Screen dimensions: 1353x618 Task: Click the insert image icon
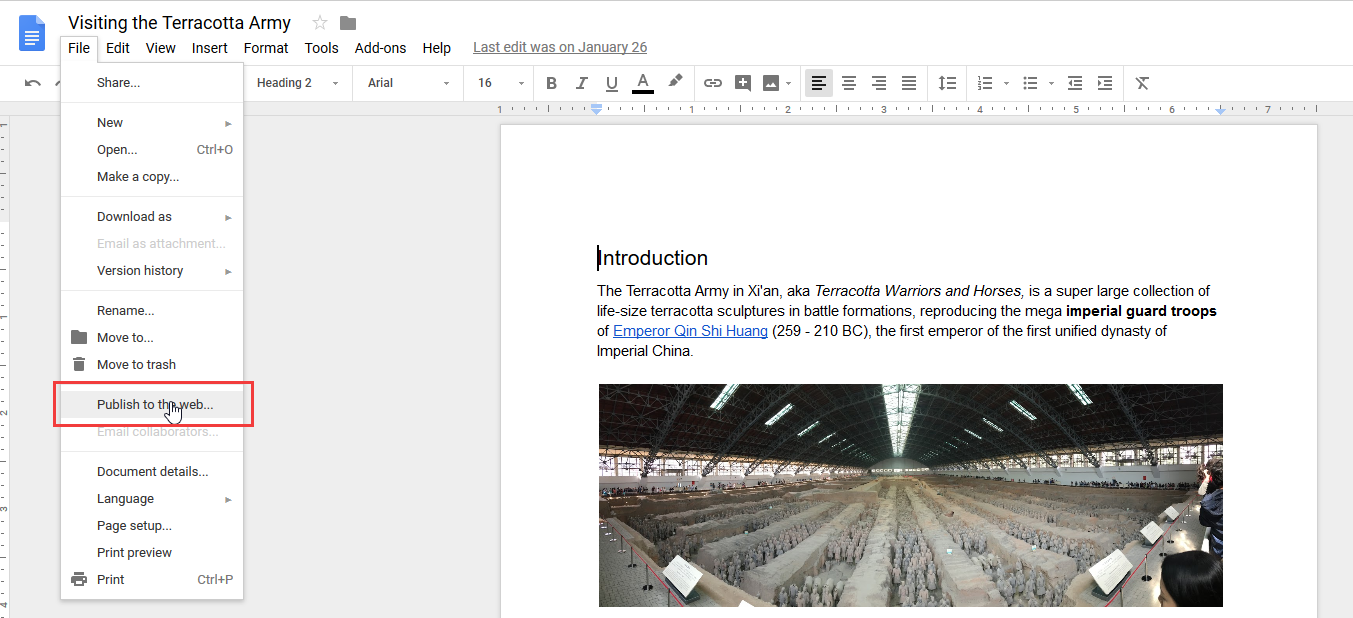tap(771, 83)
